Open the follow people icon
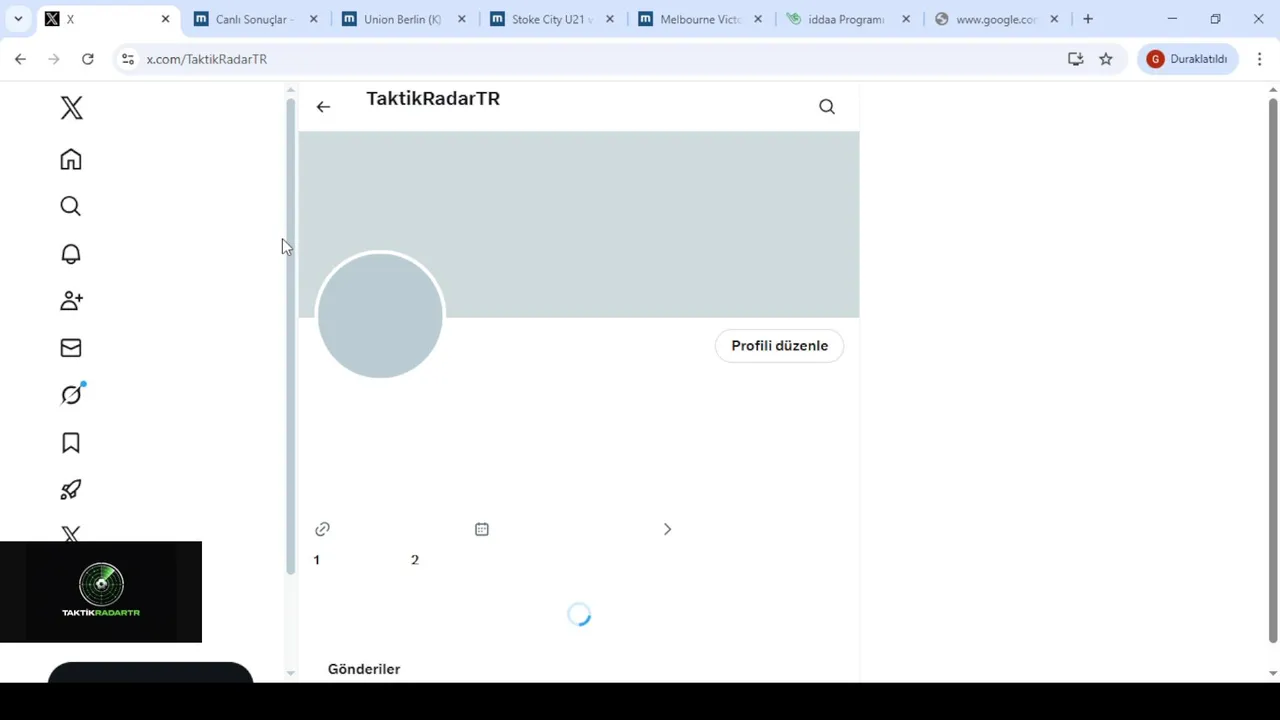Screen dimensions: 1280x720 point(71,301)
